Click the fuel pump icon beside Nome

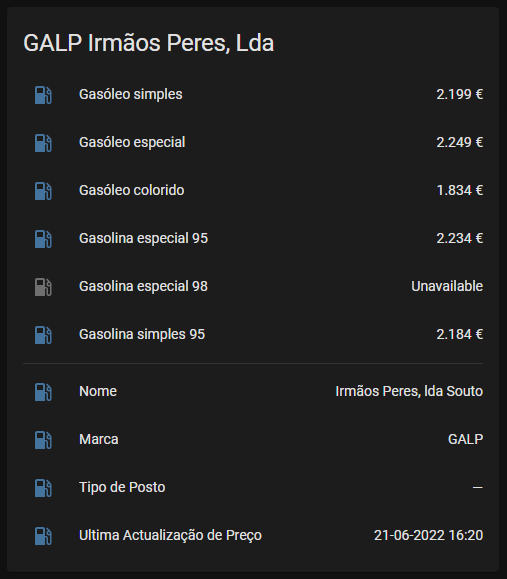coord(43,392)
